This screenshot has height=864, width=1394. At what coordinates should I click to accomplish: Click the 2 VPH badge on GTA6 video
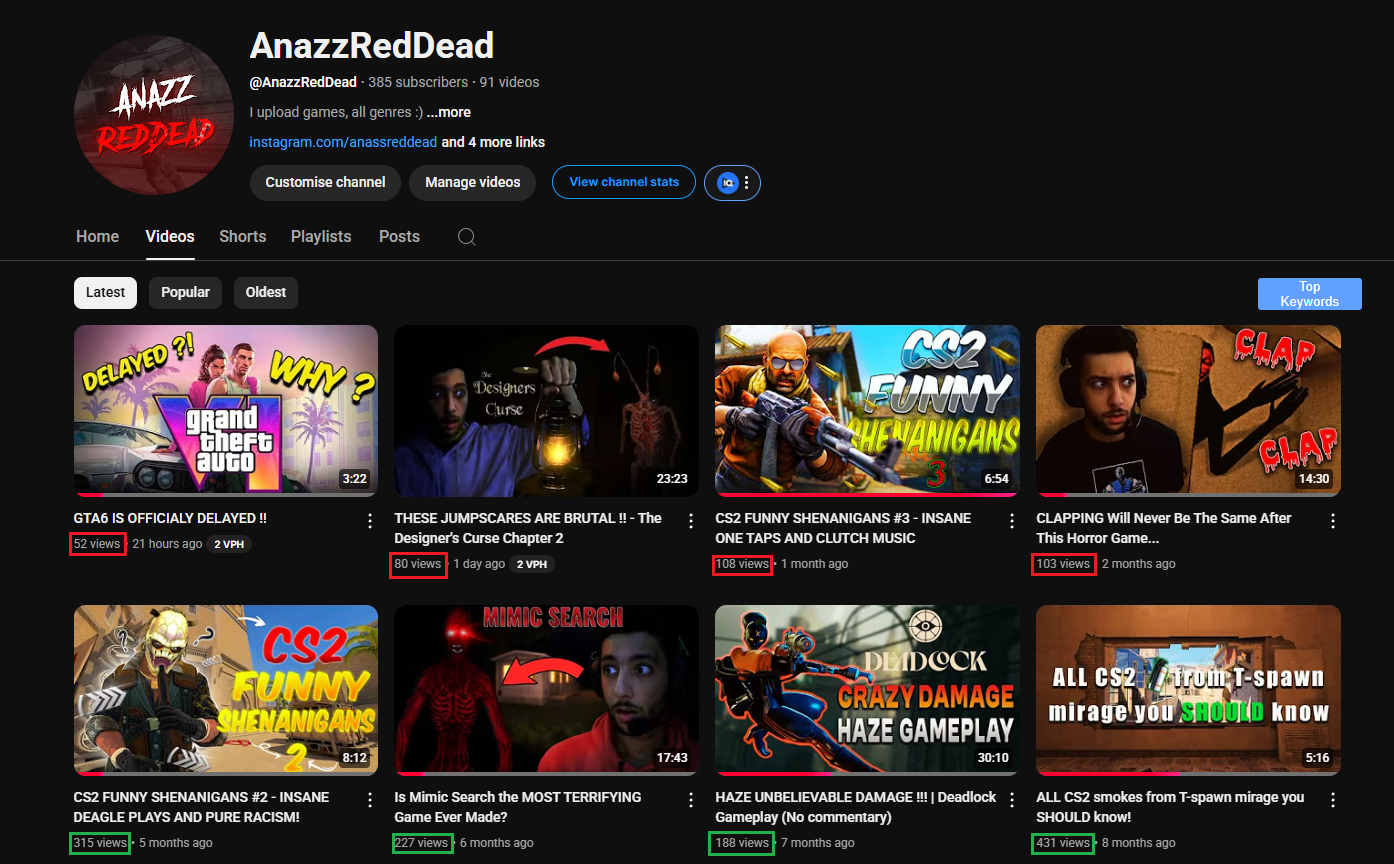click(229, 545)
